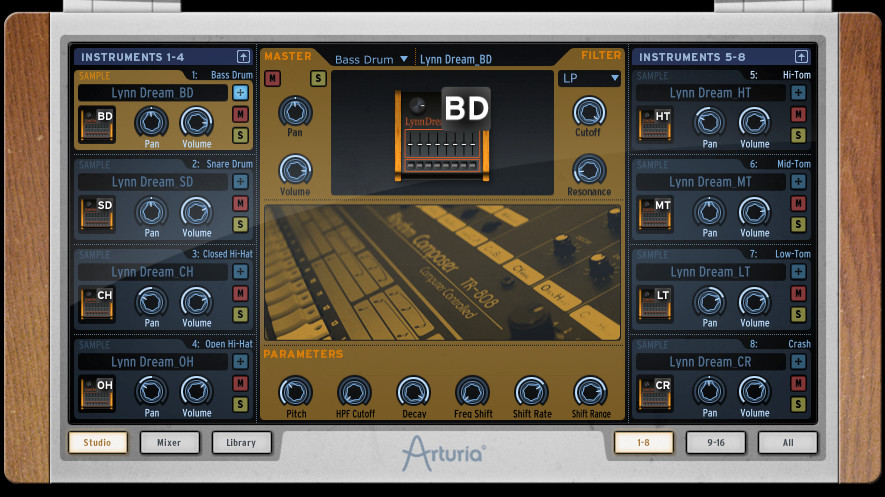885x497 pixels.
Task: Mute the Snare Drum instrument
Action: point(240,204)
